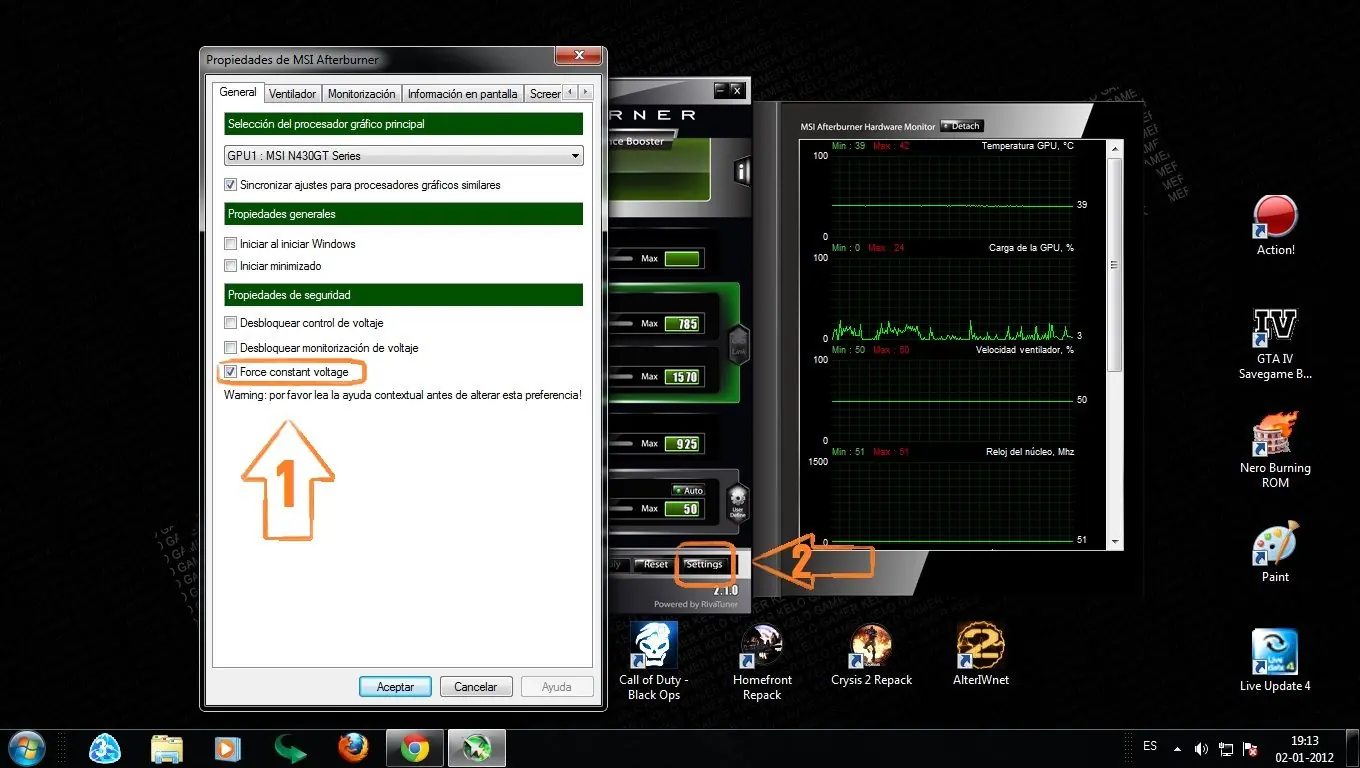The width and height of the screenshot is (1360, 768).
Task: Open the GPU1 MSI N430GT Series dropdown
Action: [x=403, y=156]
